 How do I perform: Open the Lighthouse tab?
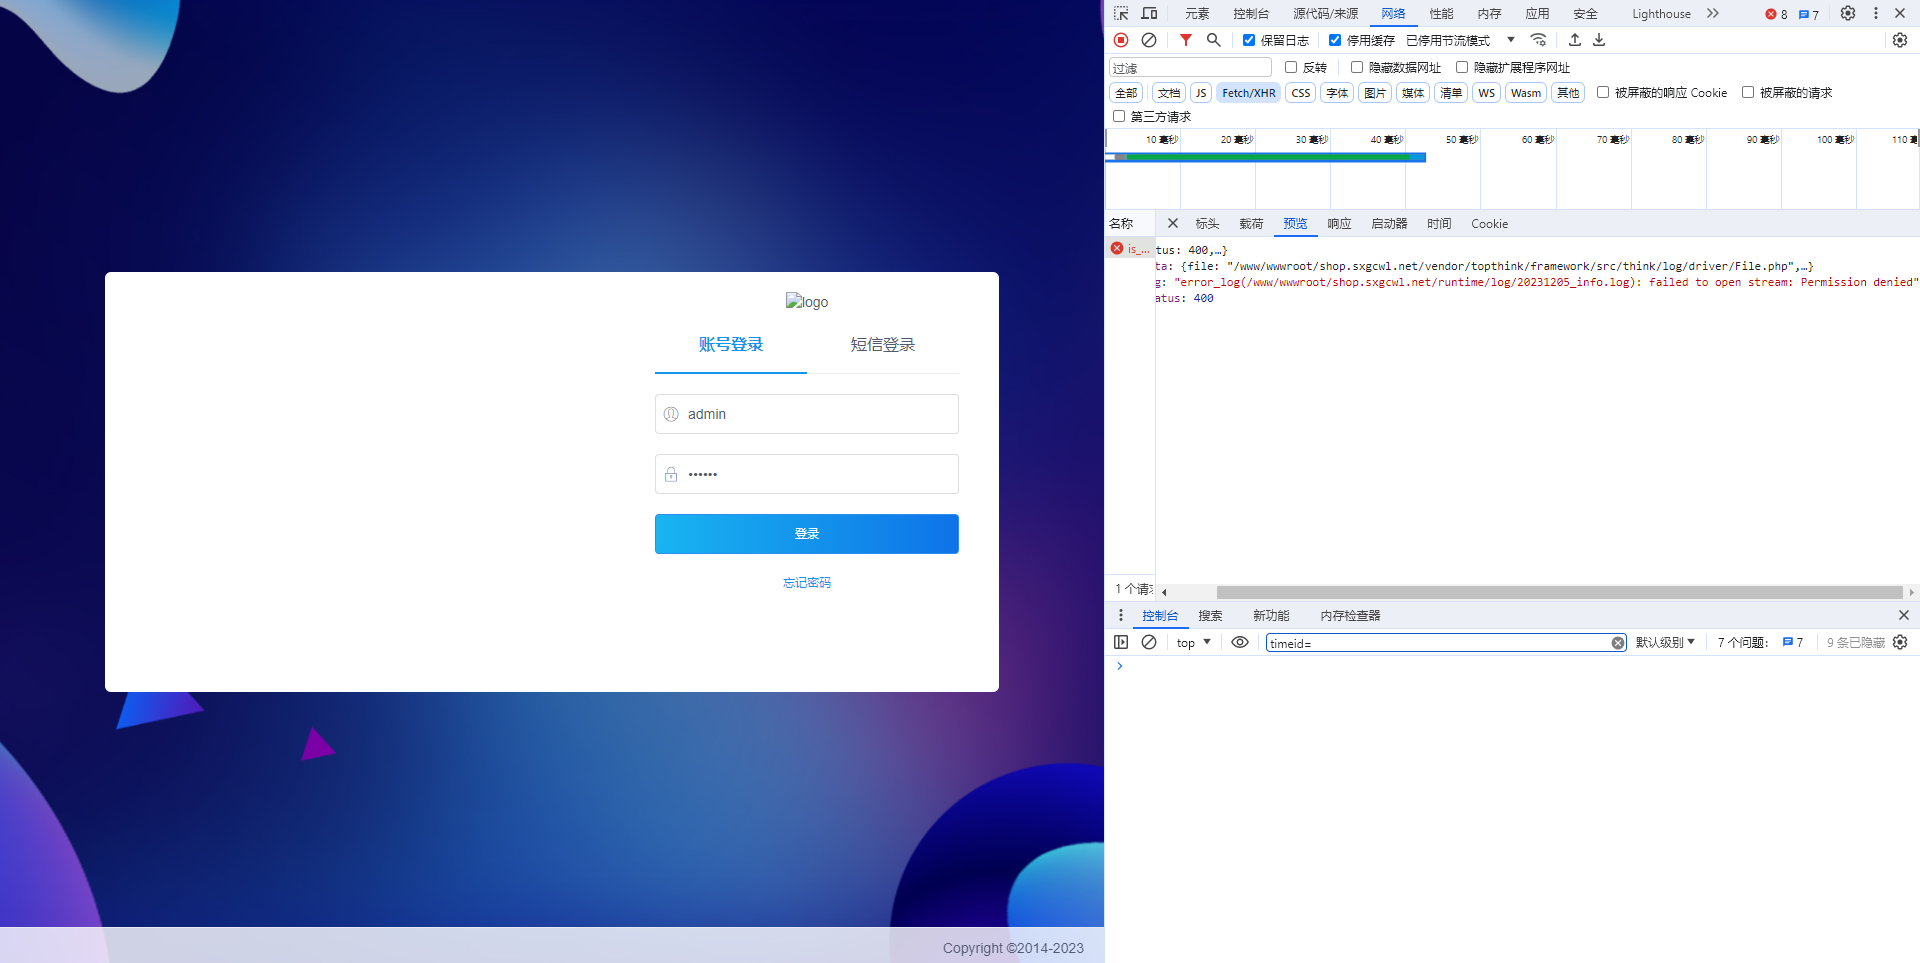(x=1661, y=13)
